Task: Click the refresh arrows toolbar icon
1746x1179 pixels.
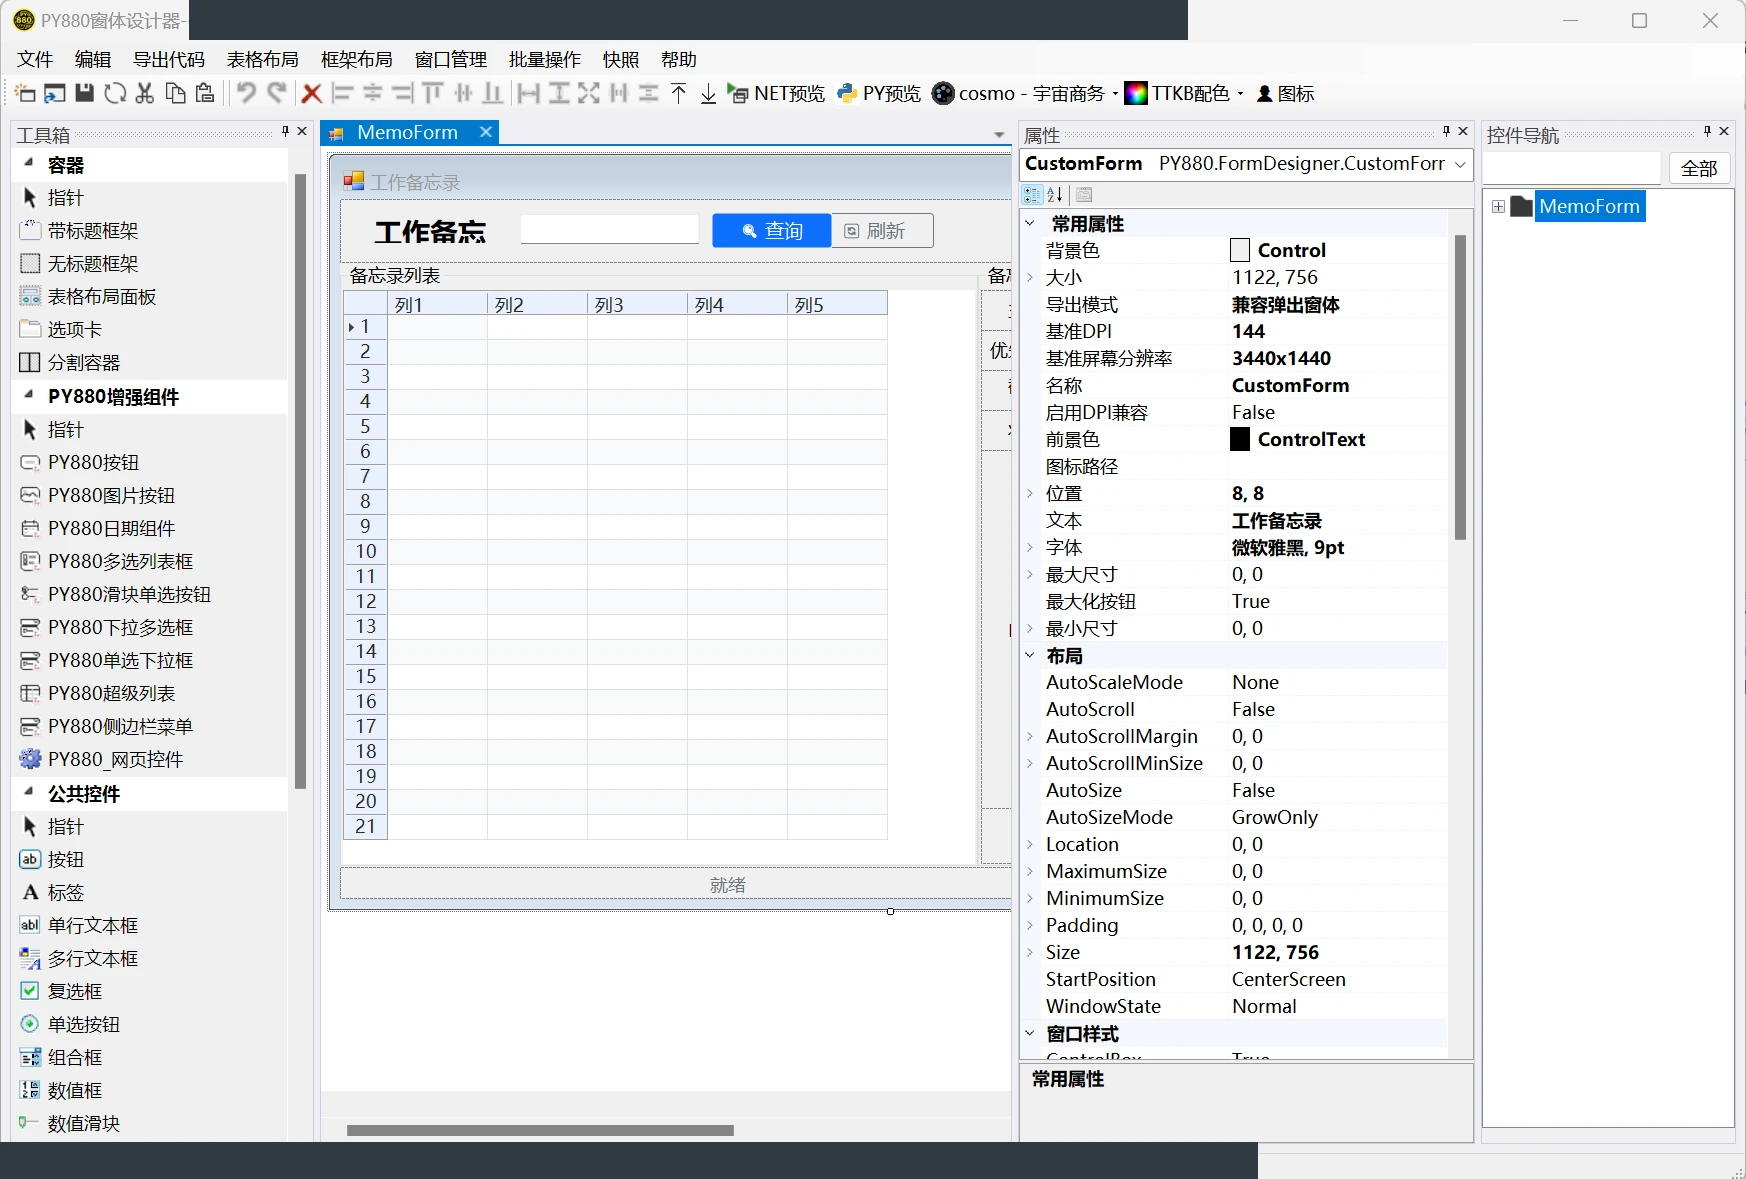Action: point(115,94)
